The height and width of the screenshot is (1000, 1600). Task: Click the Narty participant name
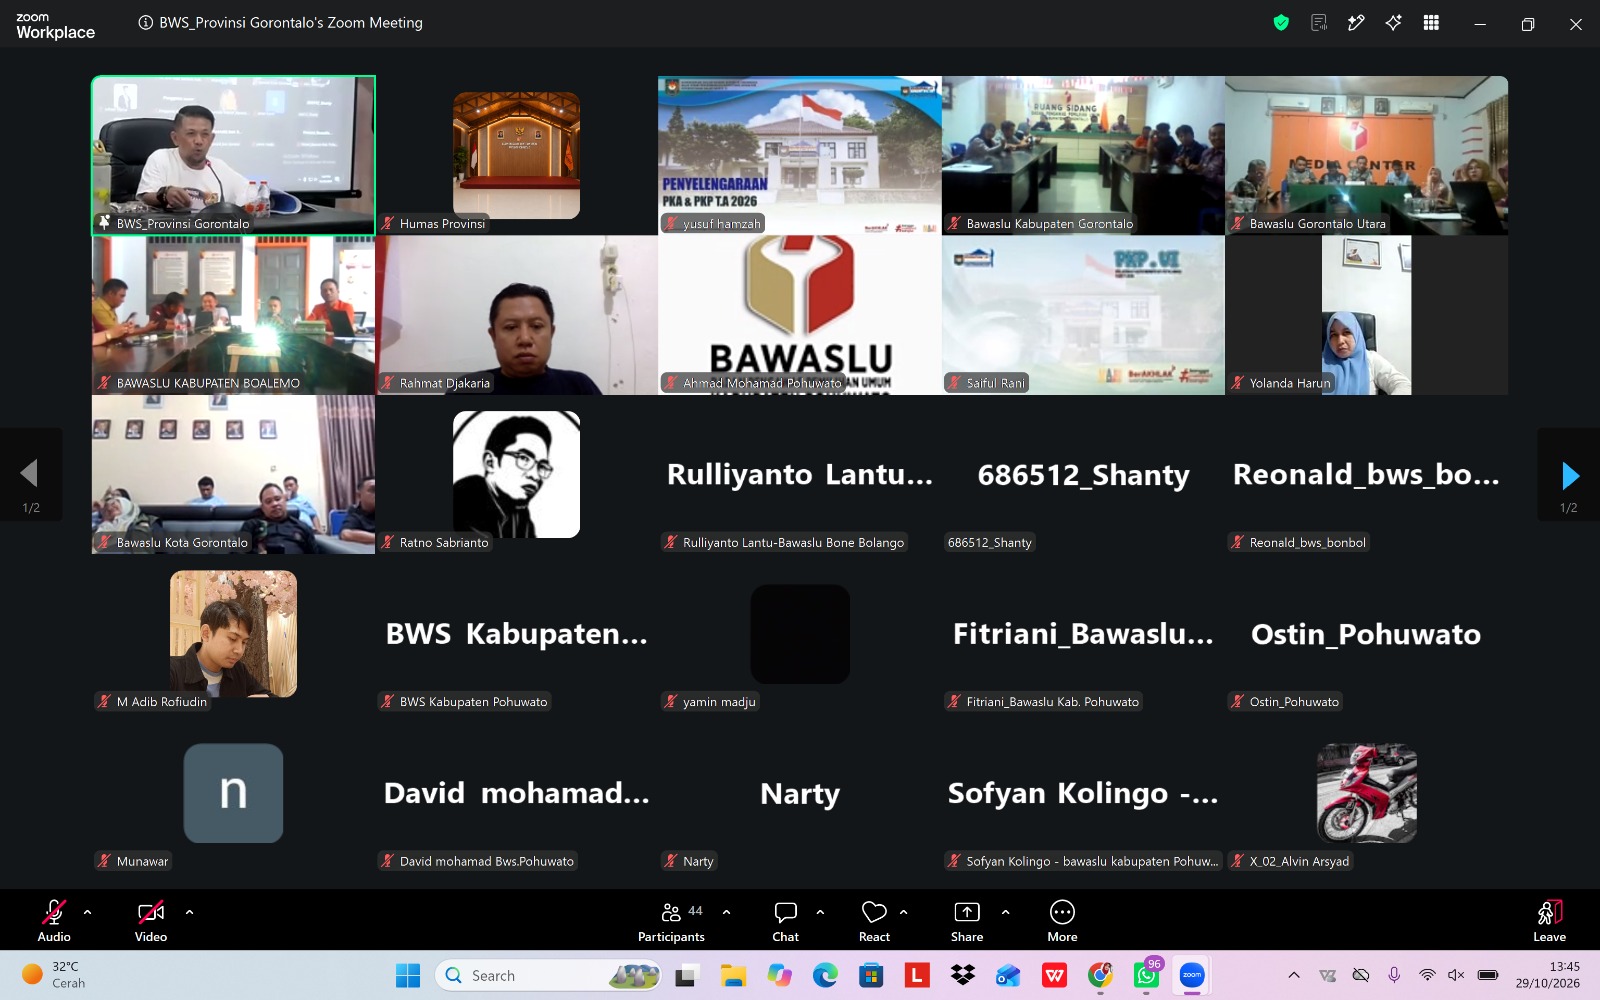click(x=800, y=794)
